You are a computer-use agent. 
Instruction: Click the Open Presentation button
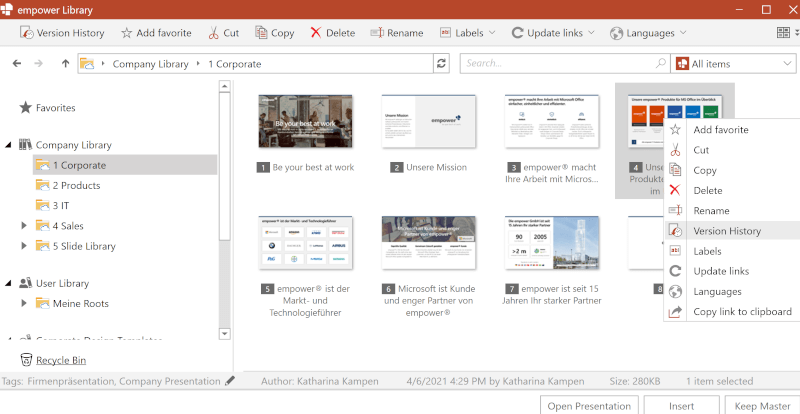[589, 405]
